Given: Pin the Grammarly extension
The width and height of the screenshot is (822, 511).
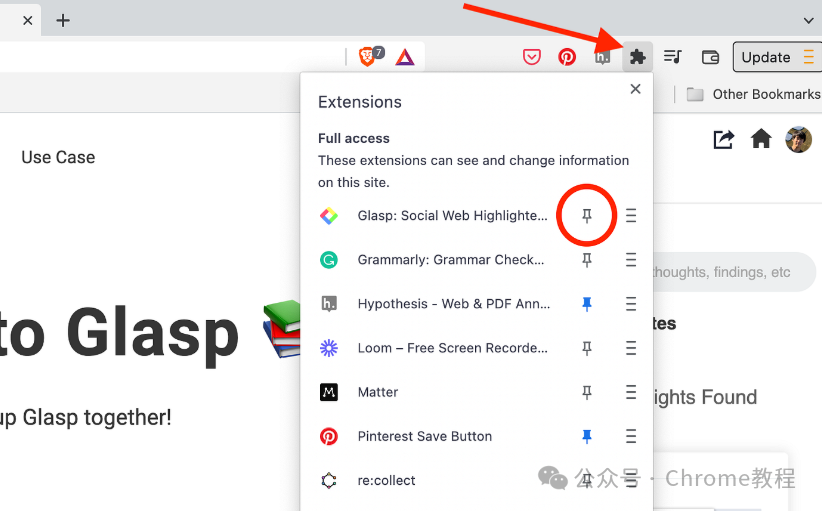Looking at the screenshot, I should (587, 259).
